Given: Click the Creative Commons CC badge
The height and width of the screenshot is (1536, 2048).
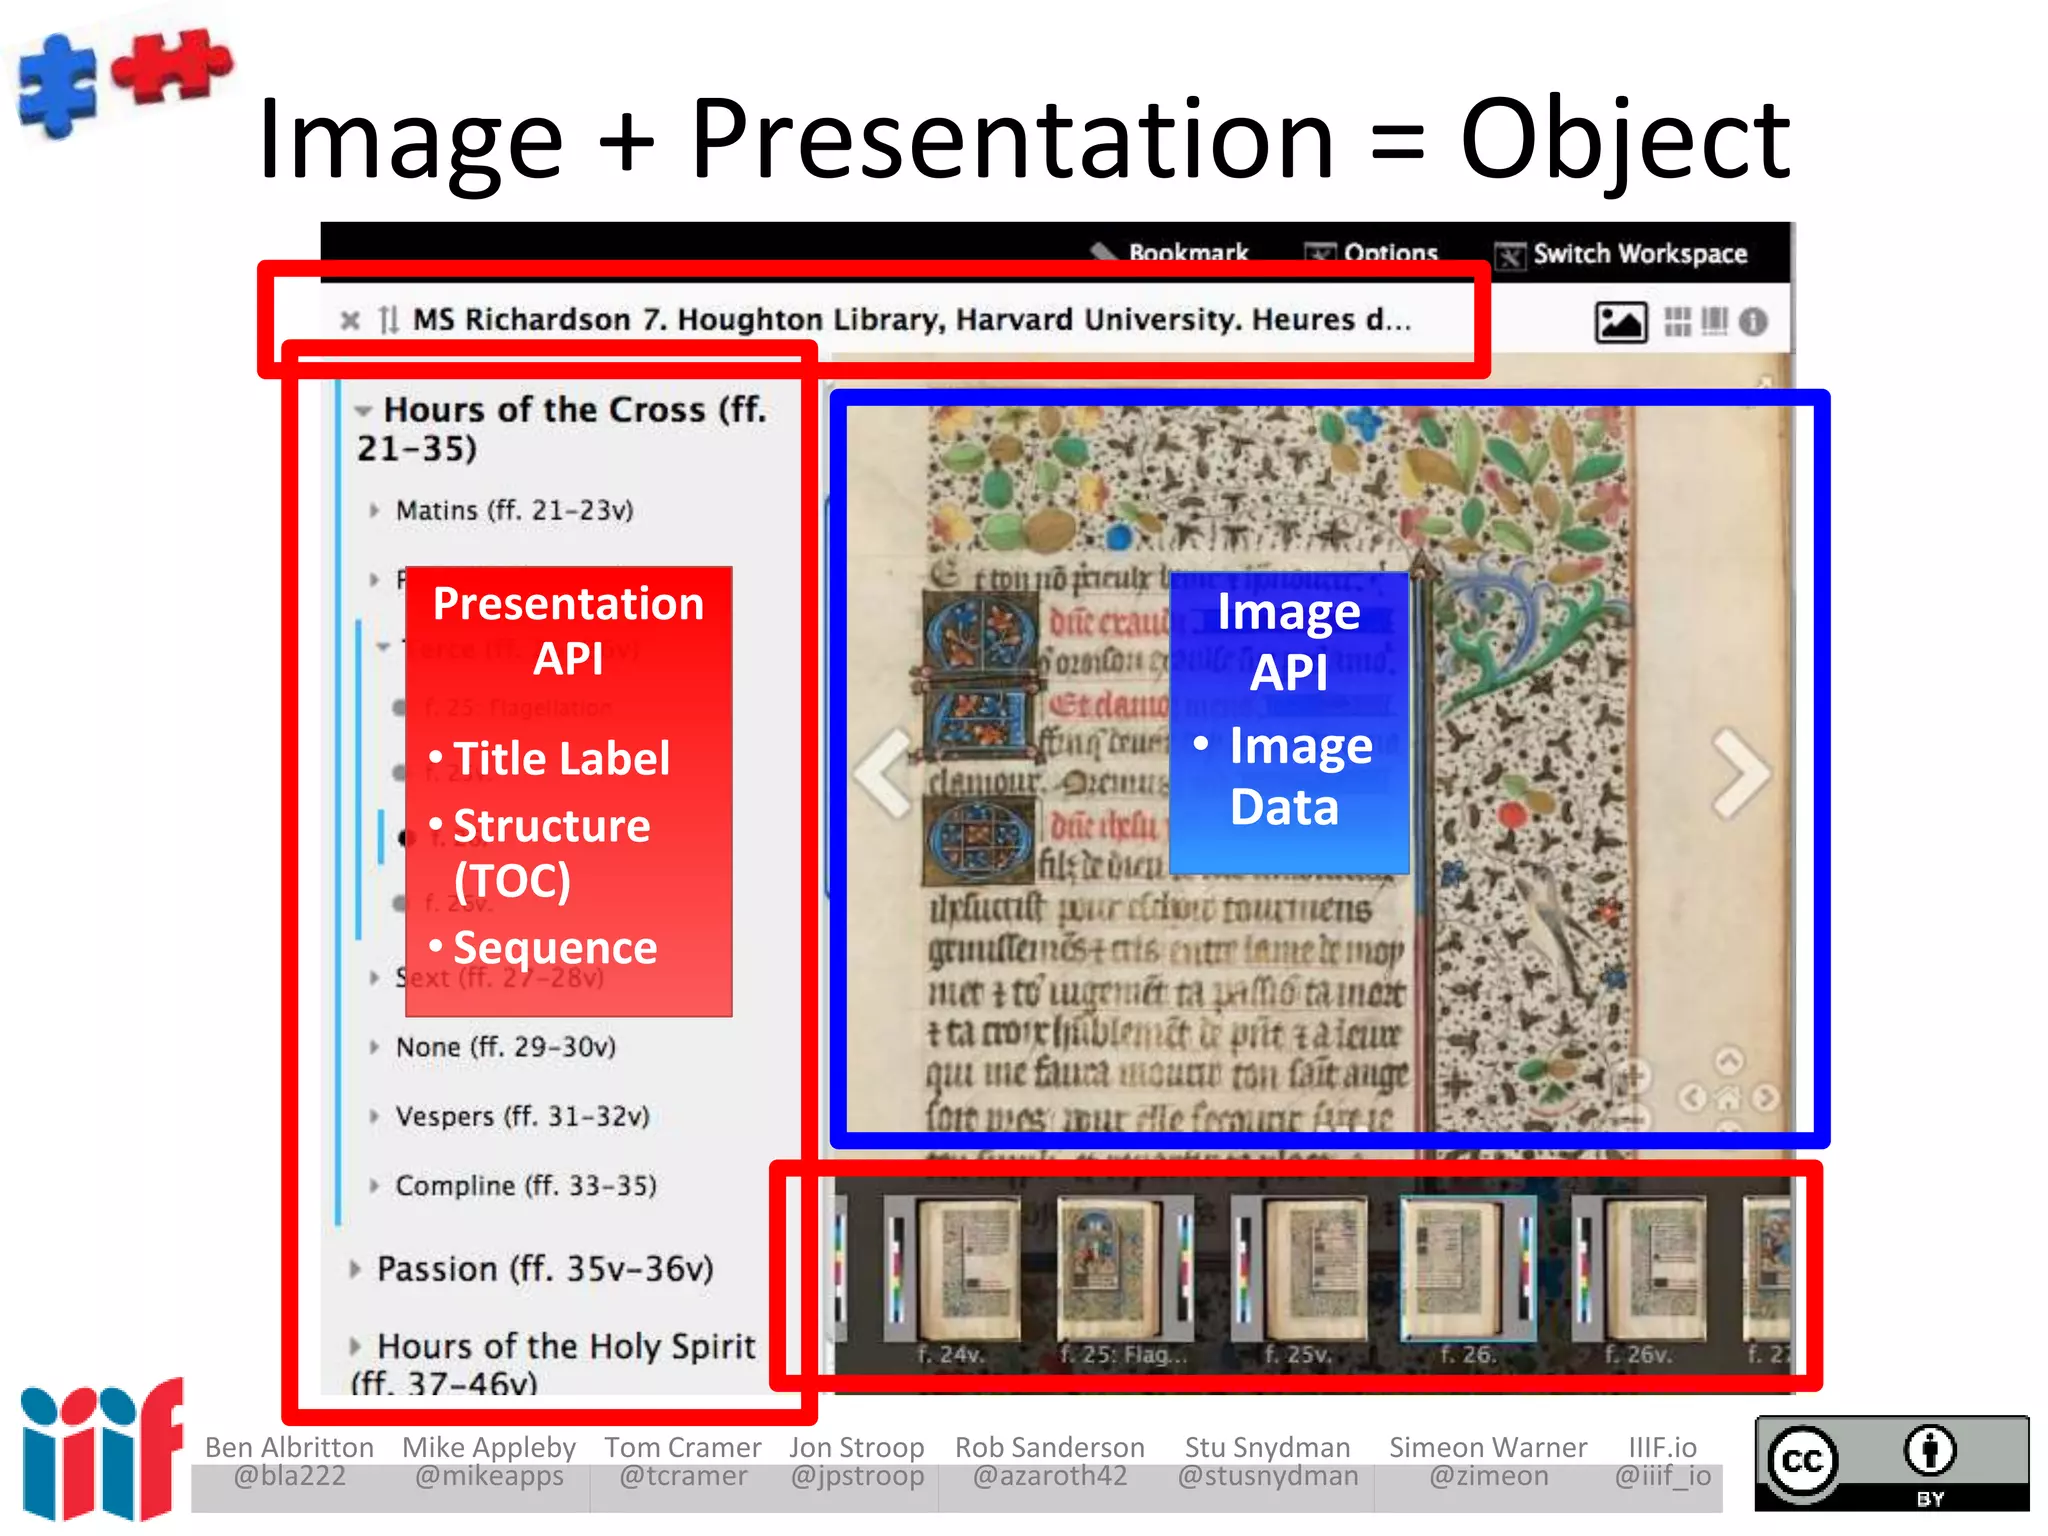Looking at the screenshot, I should coord(1892,1463).
